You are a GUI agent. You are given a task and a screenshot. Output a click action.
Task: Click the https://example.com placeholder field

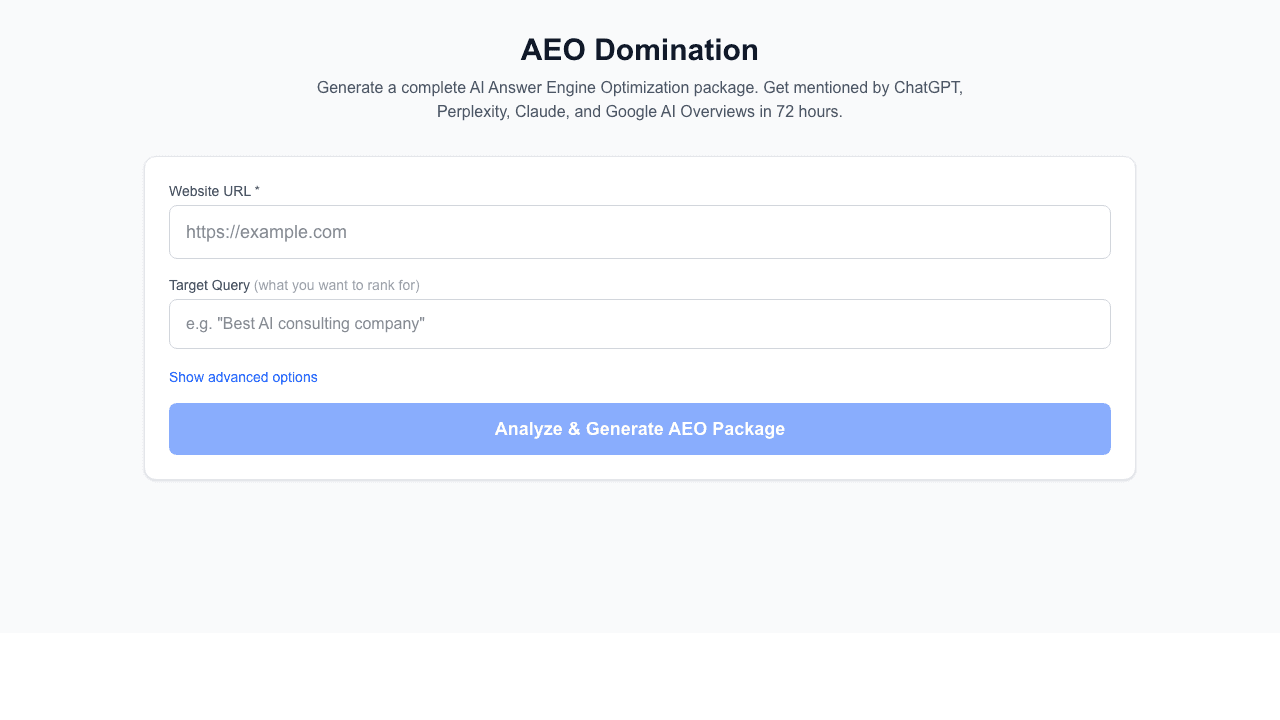pos(639,231)
